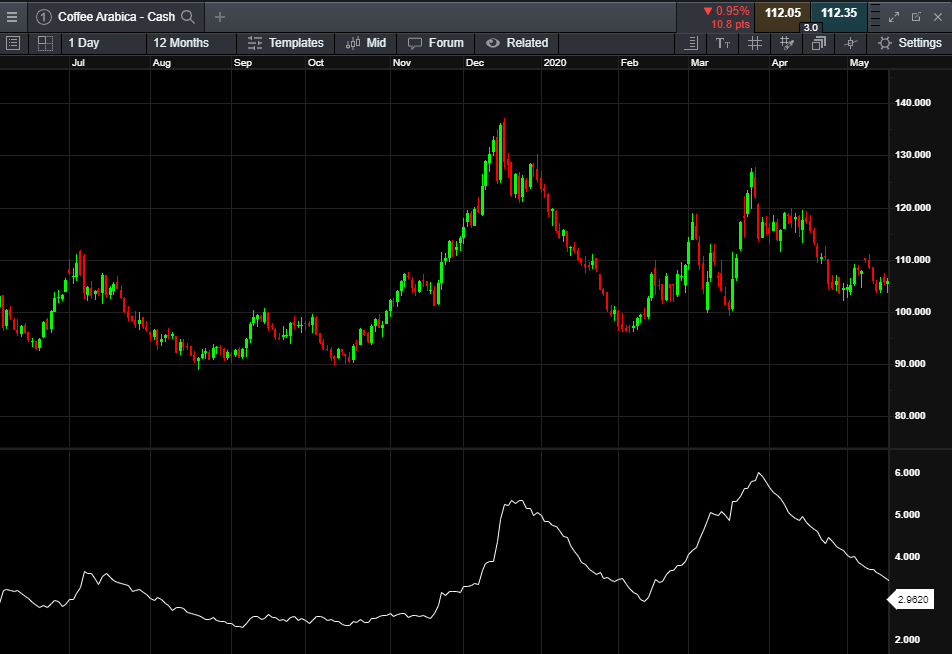Open the Mid price type selector
Screen dimensions: 952x654
point(366,43)
